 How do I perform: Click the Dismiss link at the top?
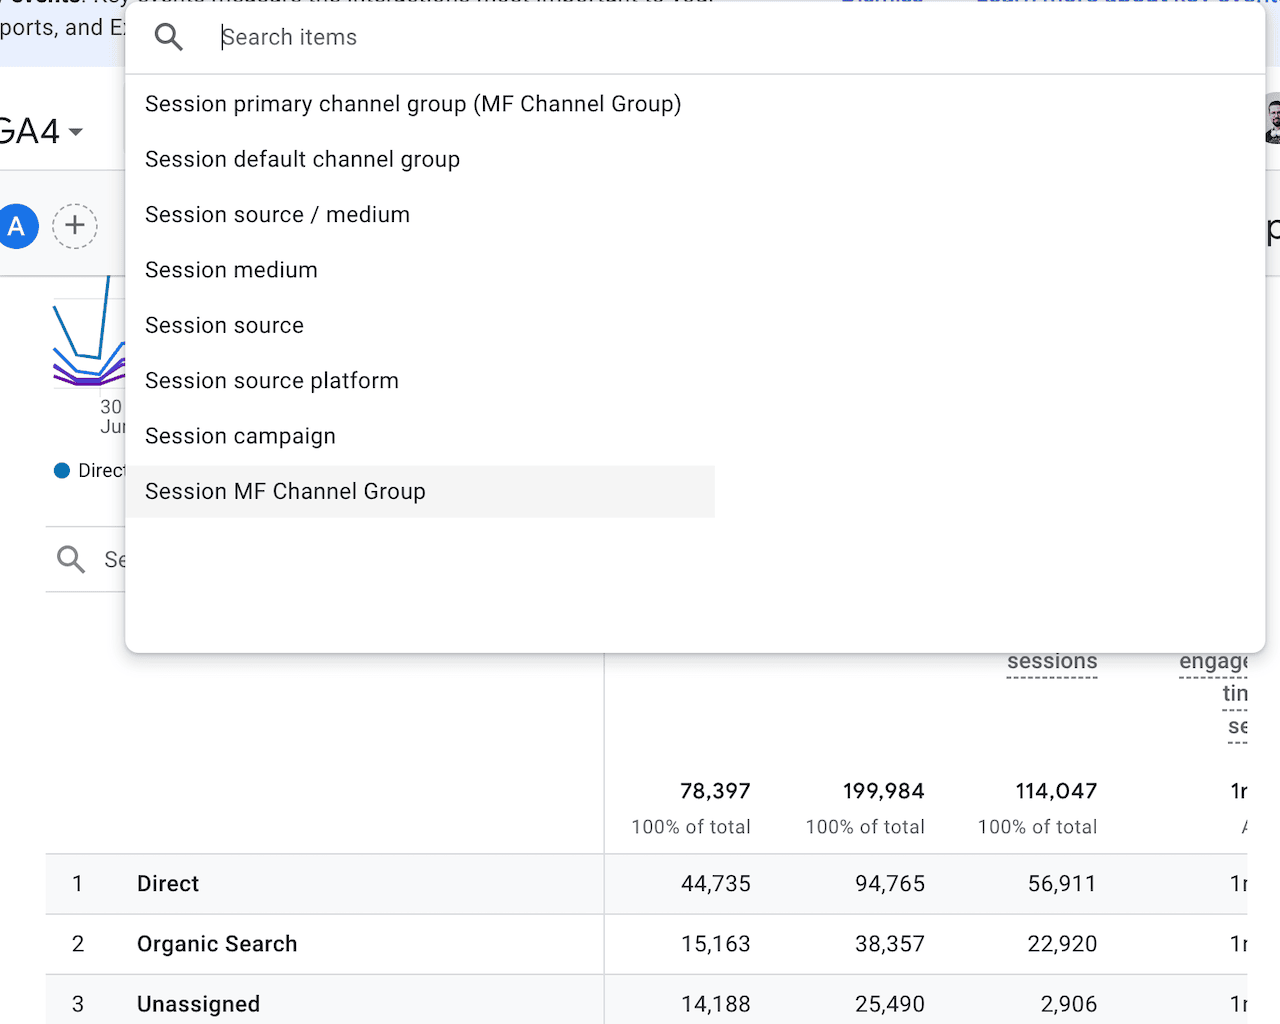pyautogui.click(x=881, y=3)
